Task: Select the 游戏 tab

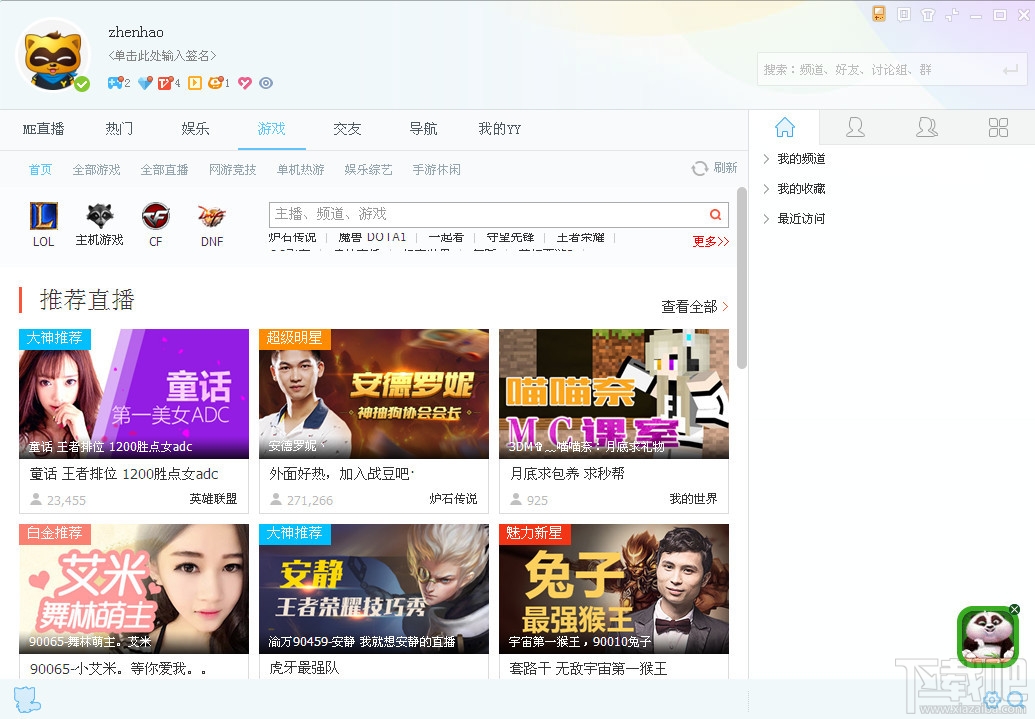Action: tap(271, 129)
